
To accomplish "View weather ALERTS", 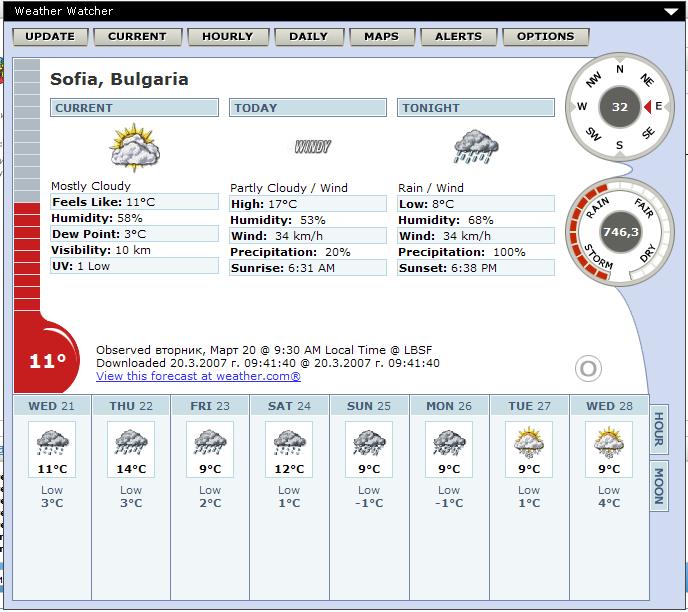I will tap(458, 37).
